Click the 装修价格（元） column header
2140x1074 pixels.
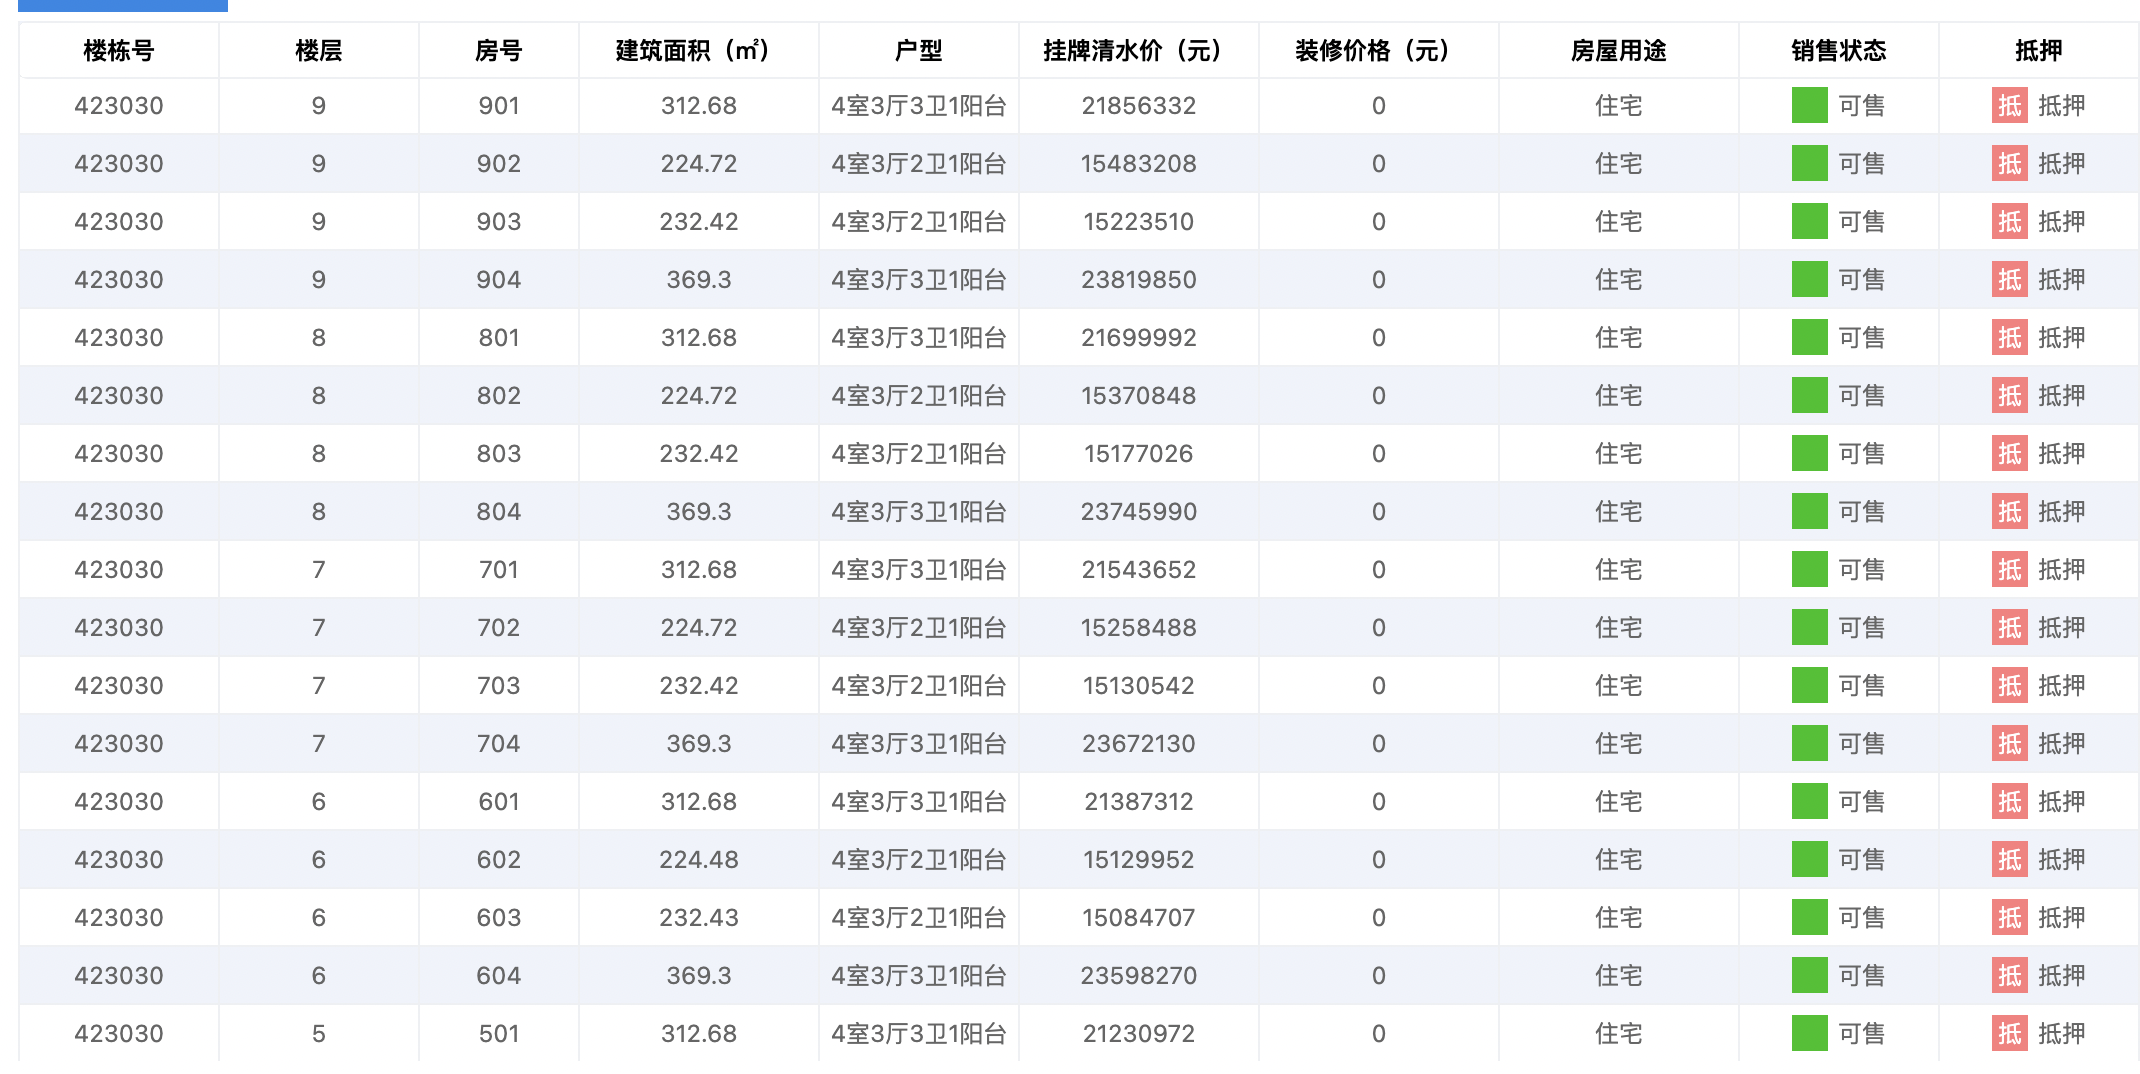tap(1379, 51)
